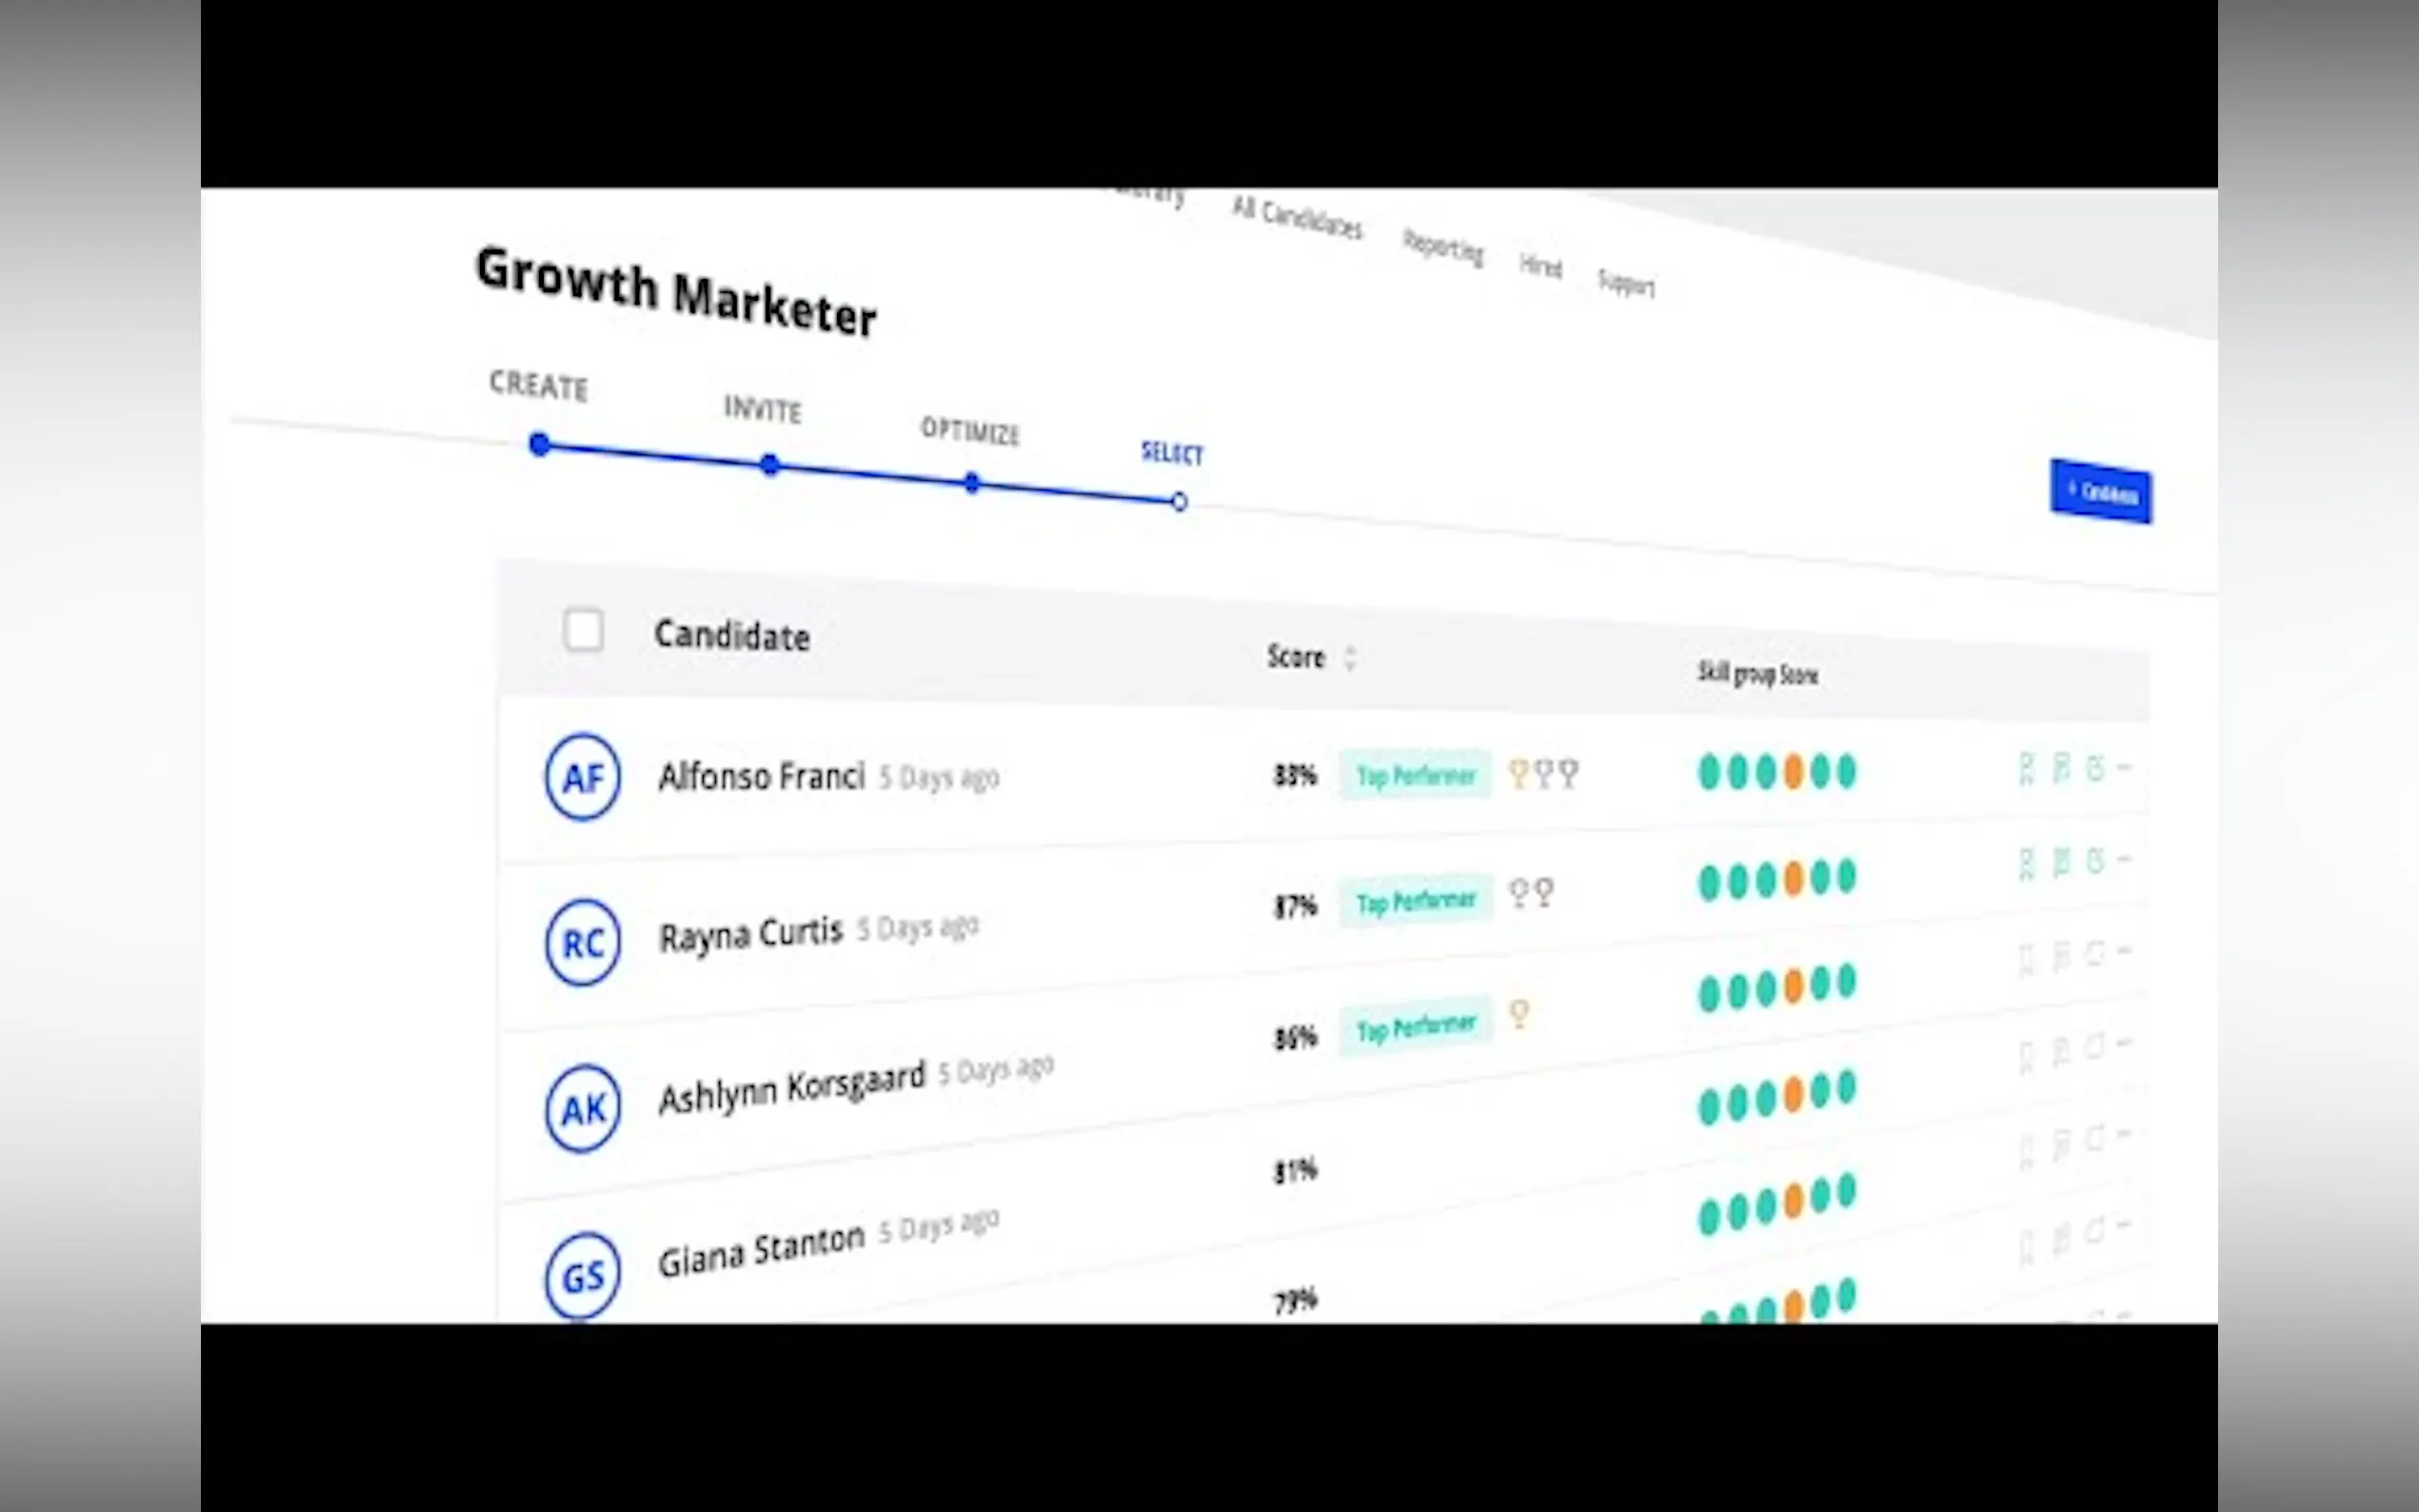Click Ashlynn Korsgaard's AK avatar
The image size is (2419, 1512).
[582, 1108]
